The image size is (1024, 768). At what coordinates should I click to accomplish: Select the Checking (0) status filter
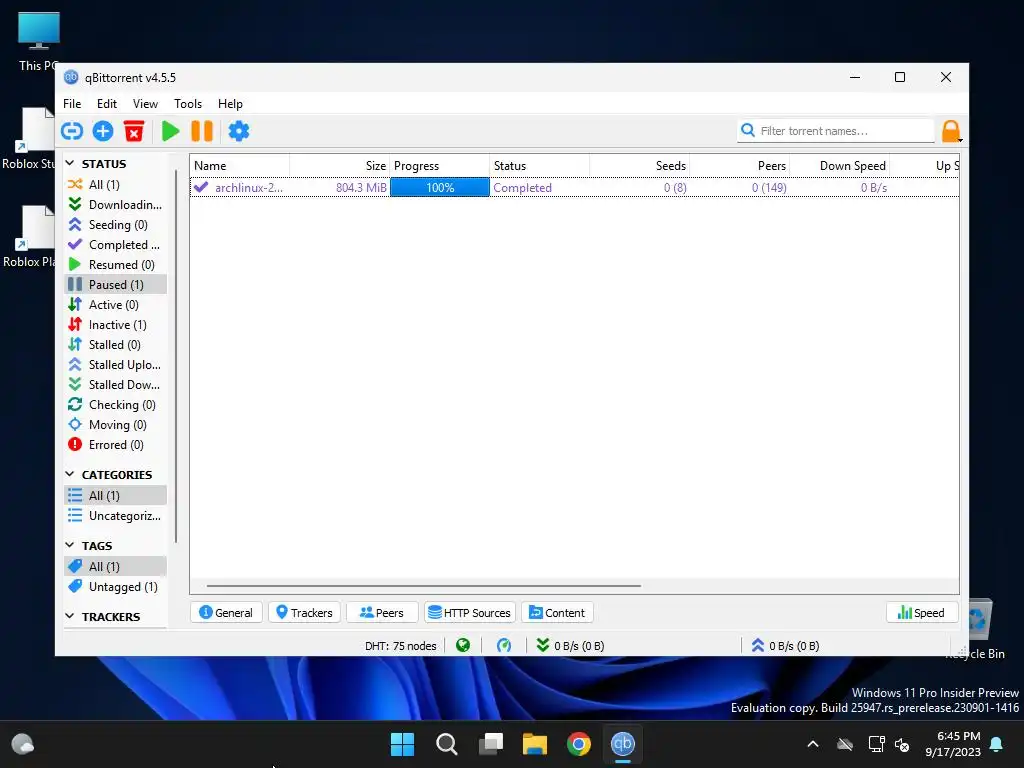115,405
